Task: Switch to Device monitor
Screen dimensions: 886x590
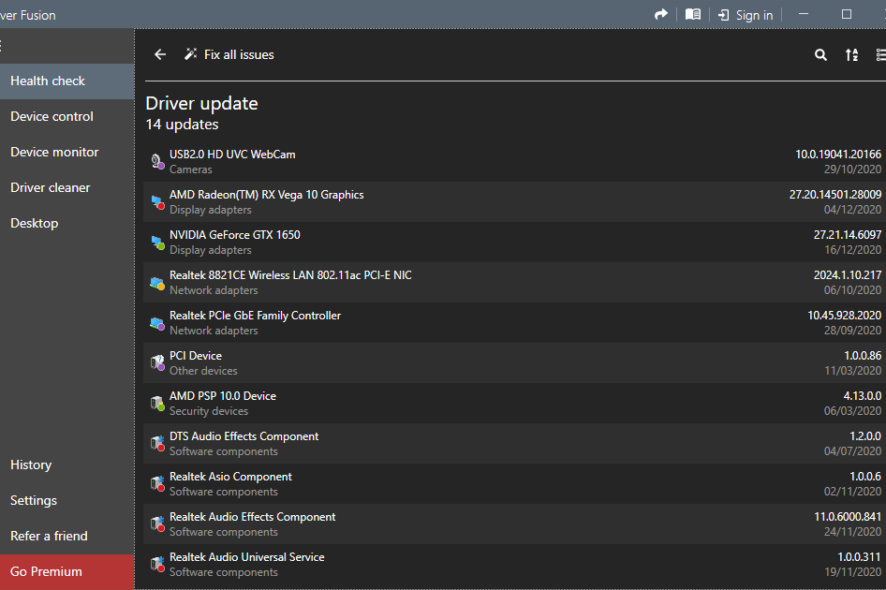Action: (67, 152)
